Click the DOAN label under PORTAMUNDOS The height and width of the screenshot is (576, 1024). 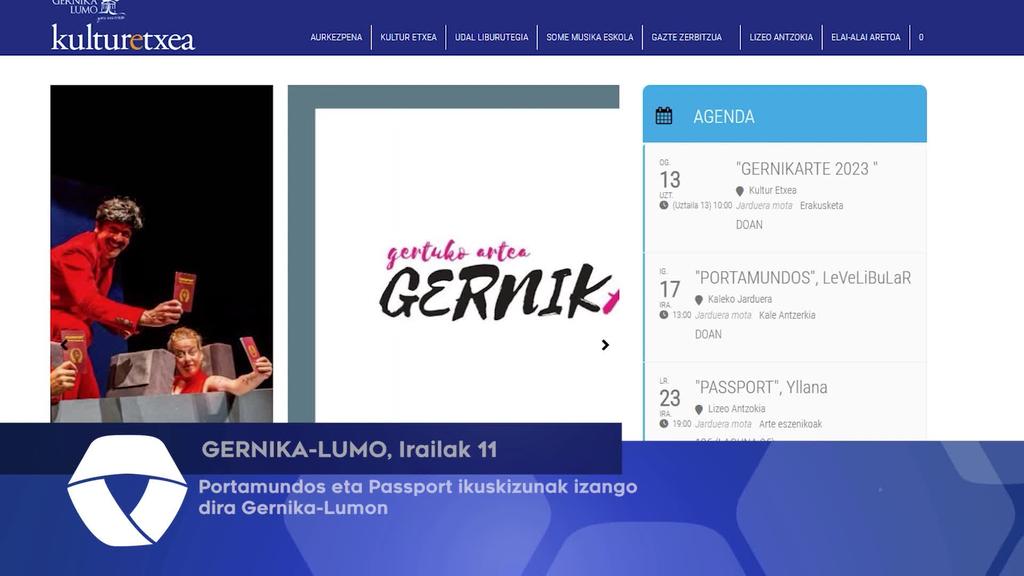708,334
